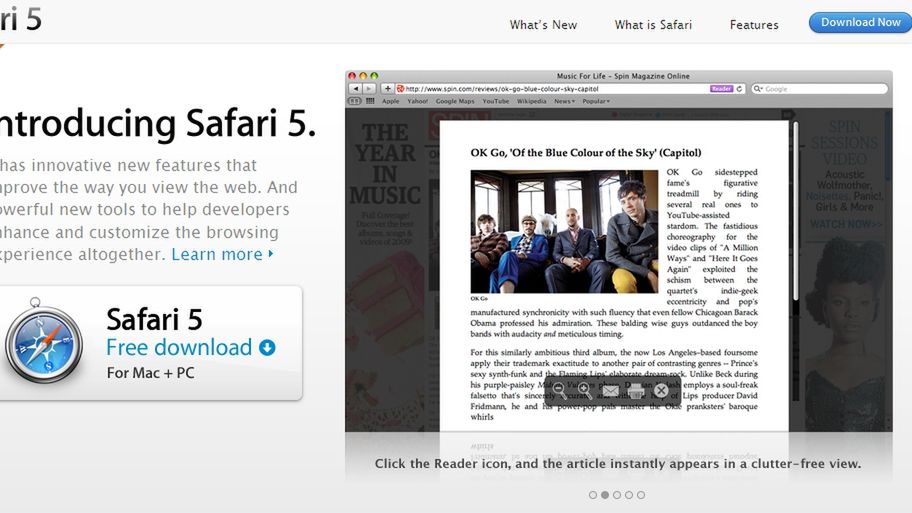The height and width of the screenshot is (513, 912).
Task: Click the Reader zoom out magnifier
Action: [x=559, y=390]
